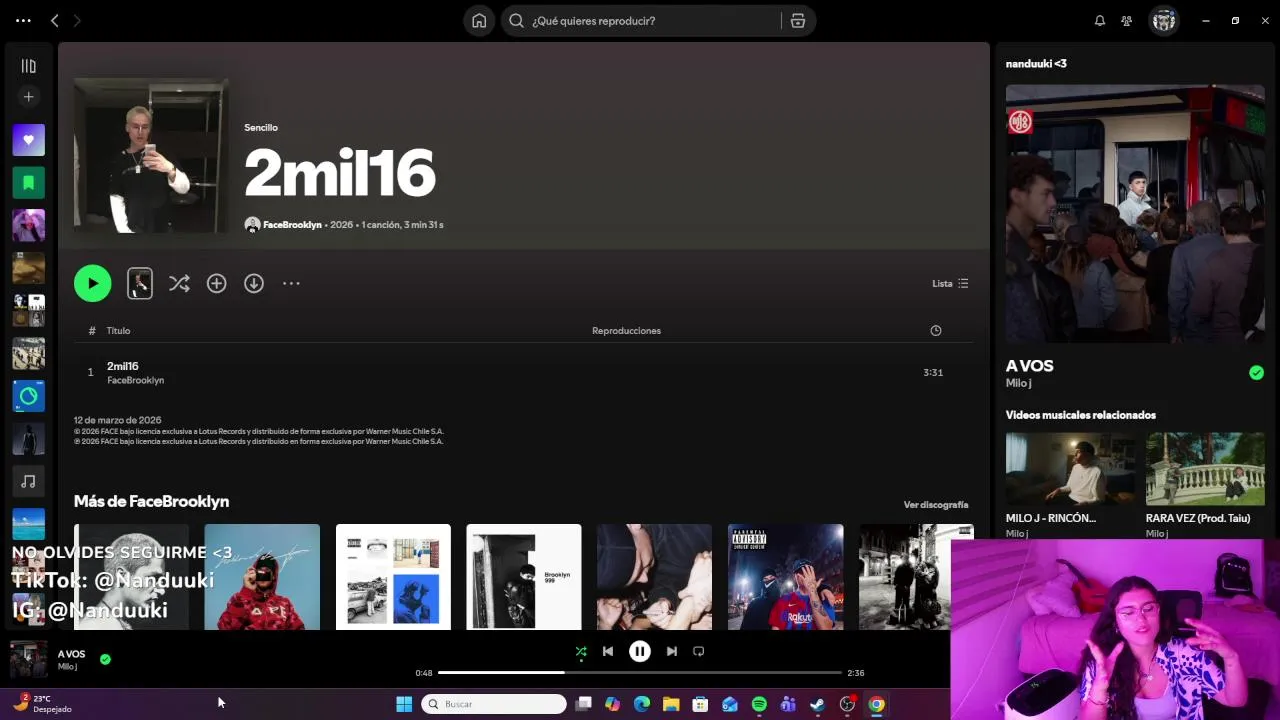Open the profile avatar menu
The image size is (1280, 720).
coord(1164,20)
